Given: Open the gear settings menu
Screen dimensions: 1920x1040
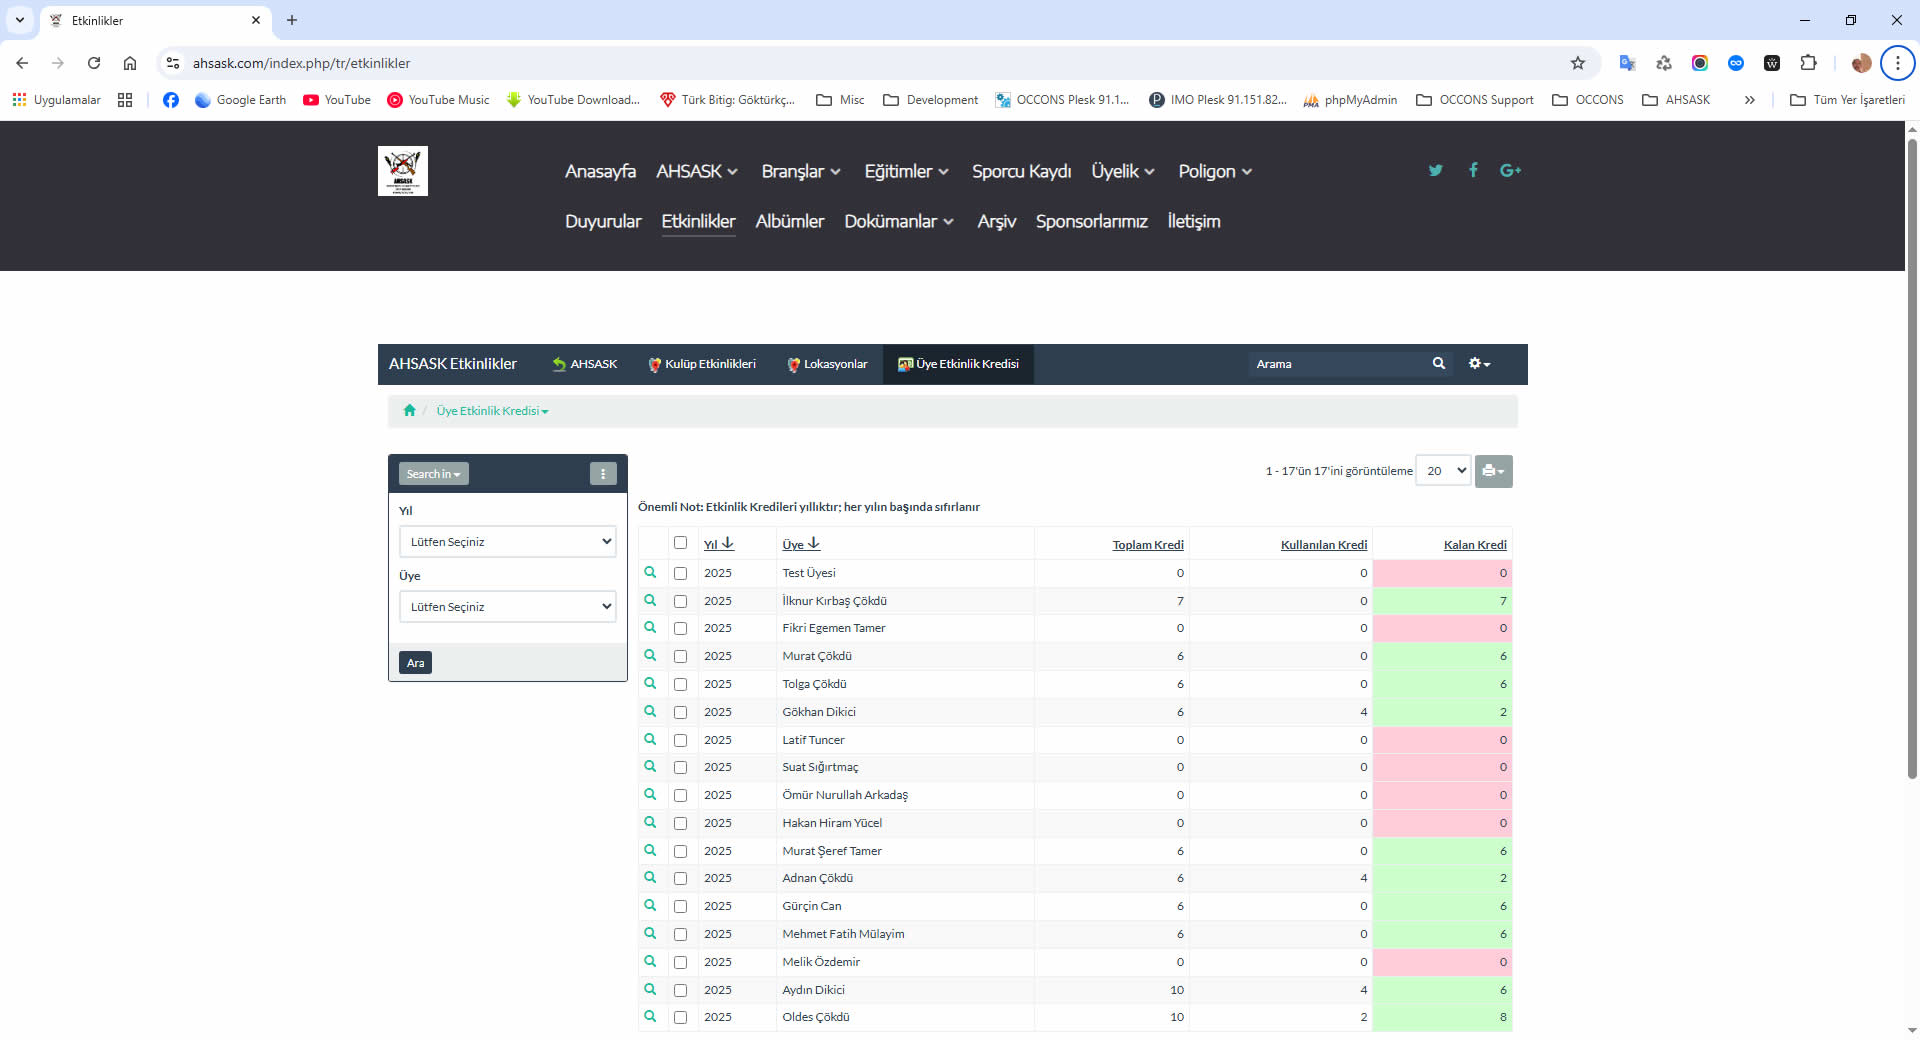Looking at the screenshot, I should 1479,364.
